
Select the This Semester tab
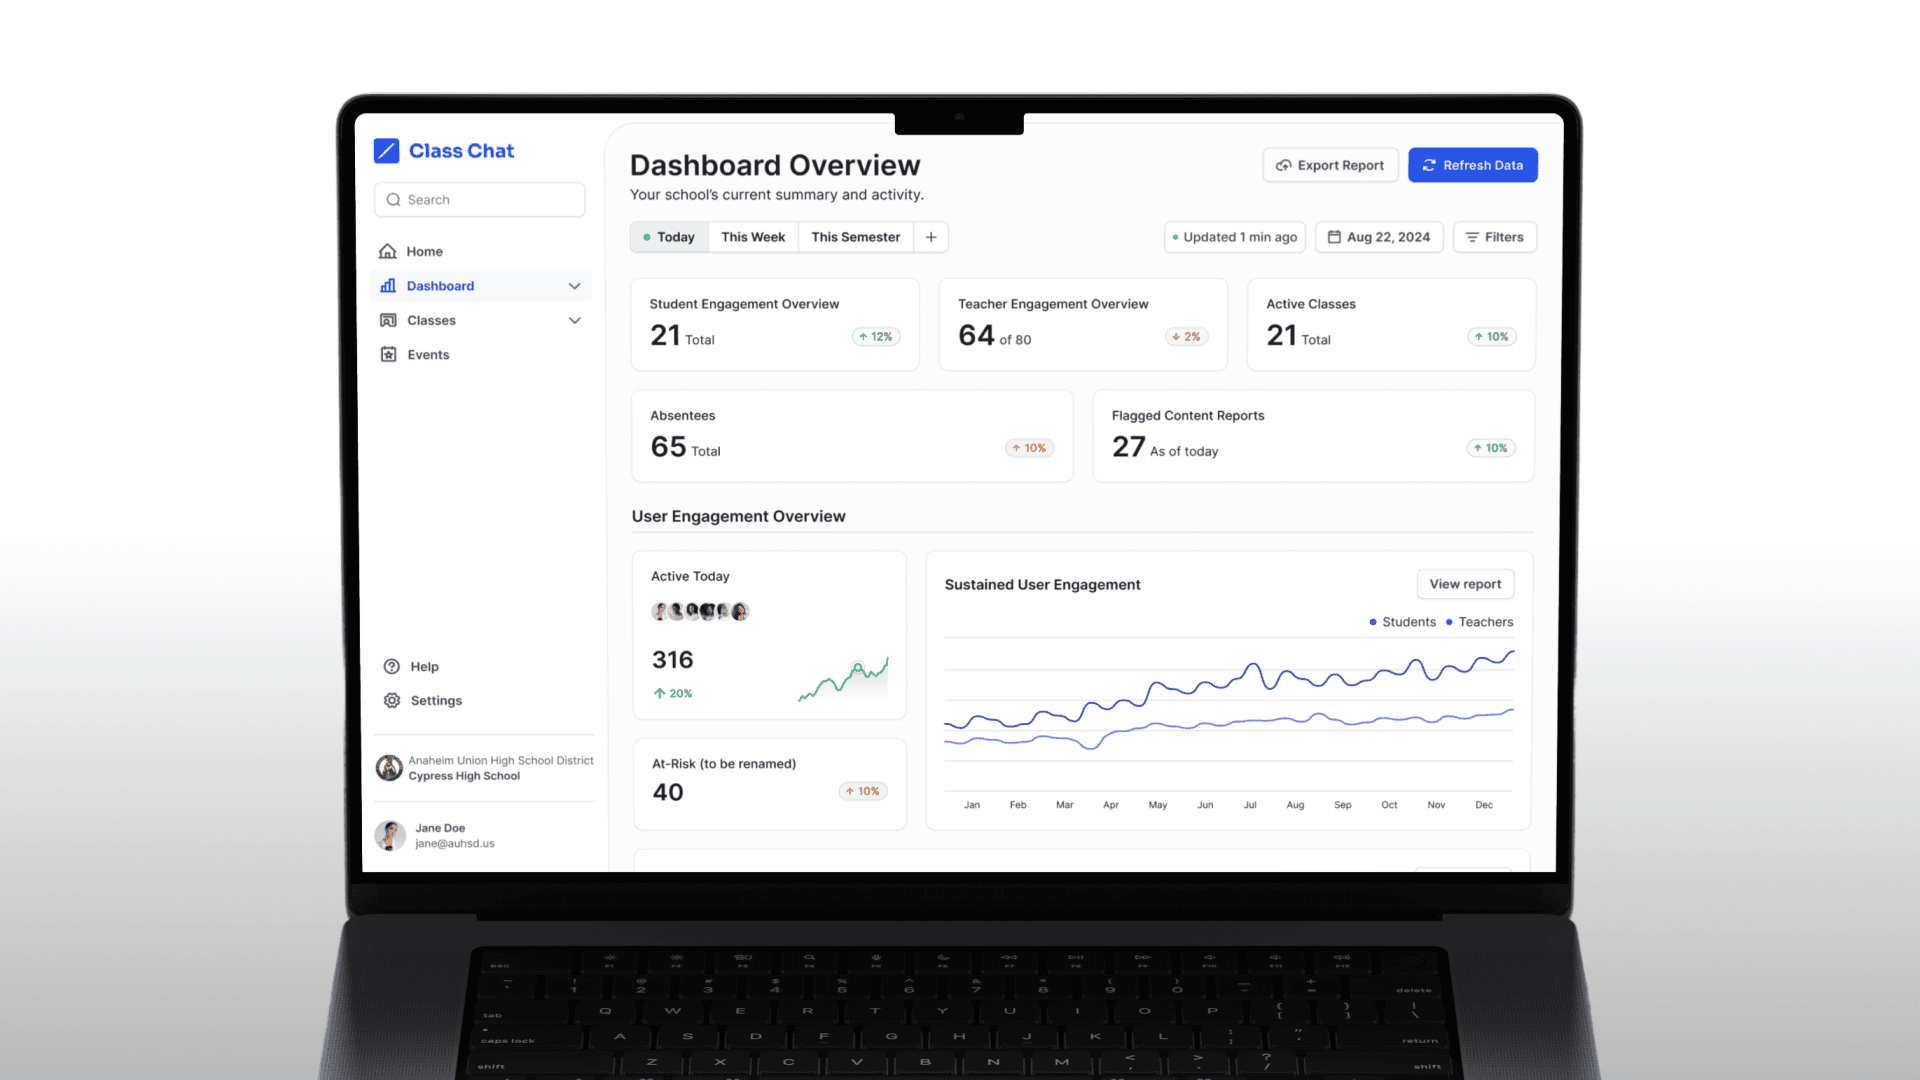pyautogui.click(x=855, y=237)
